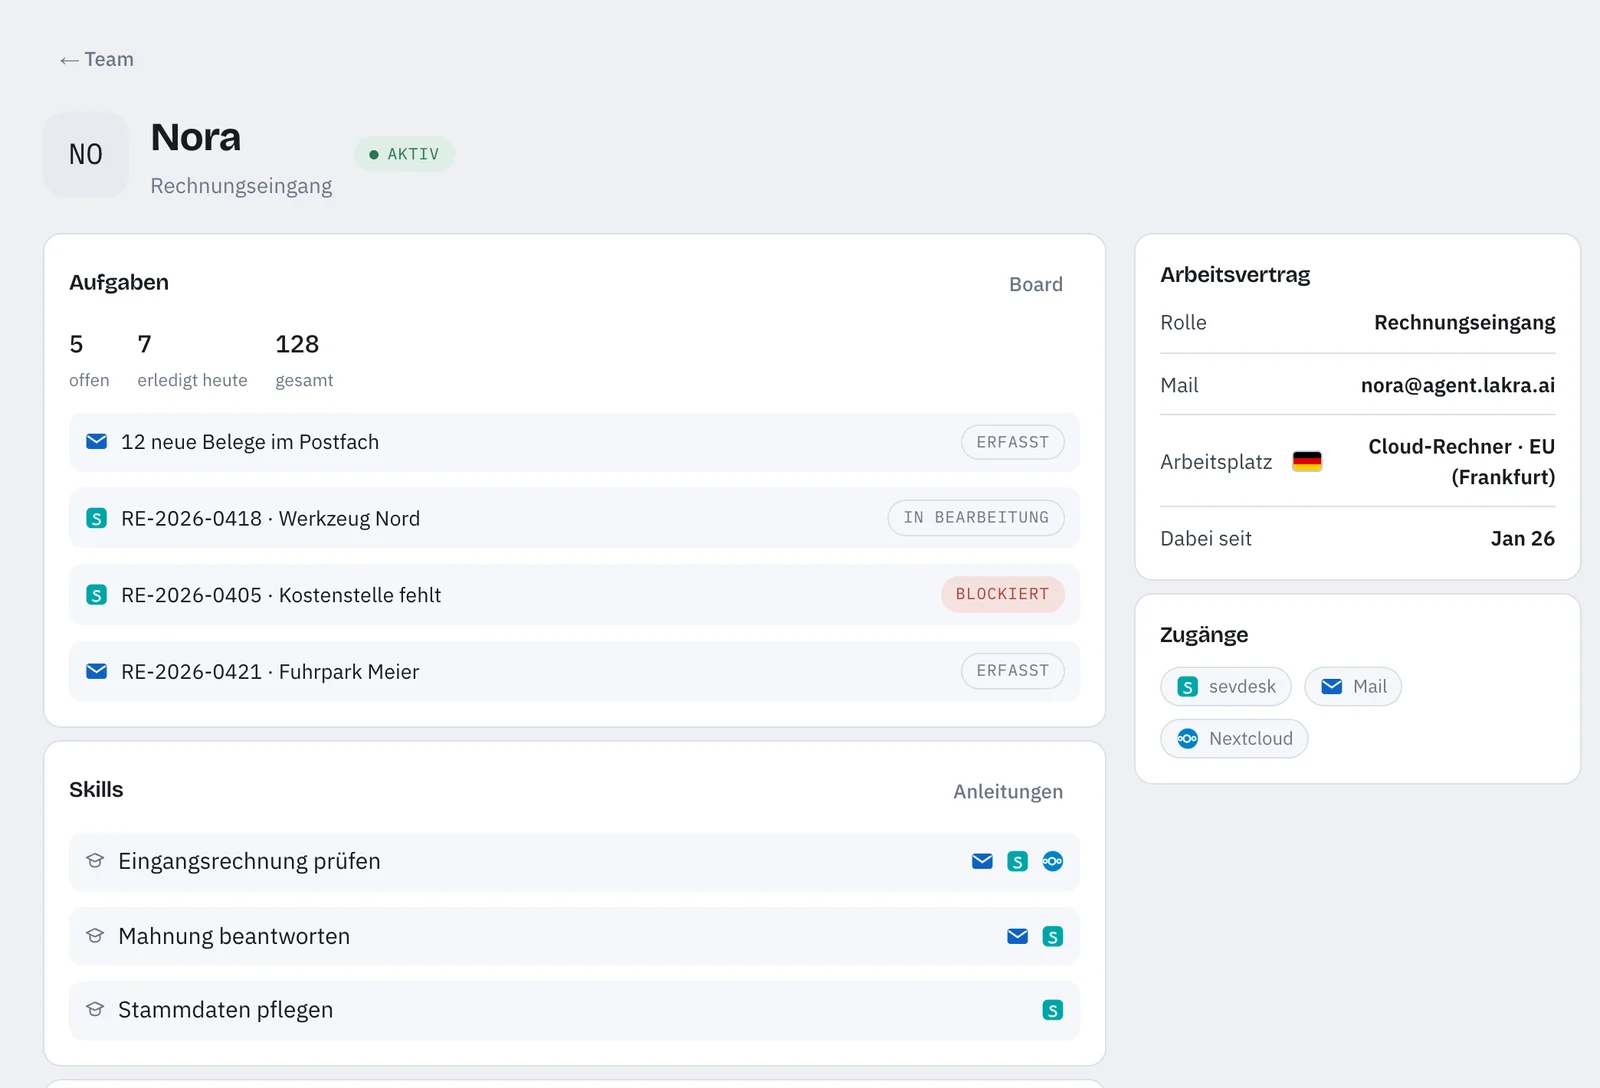Image resolution: width=1600 pixels, height=1088 pixels.
Task: Open skill Eingangsrechnung prüfen
Action: pyautogui.click(x=574, y=861)
